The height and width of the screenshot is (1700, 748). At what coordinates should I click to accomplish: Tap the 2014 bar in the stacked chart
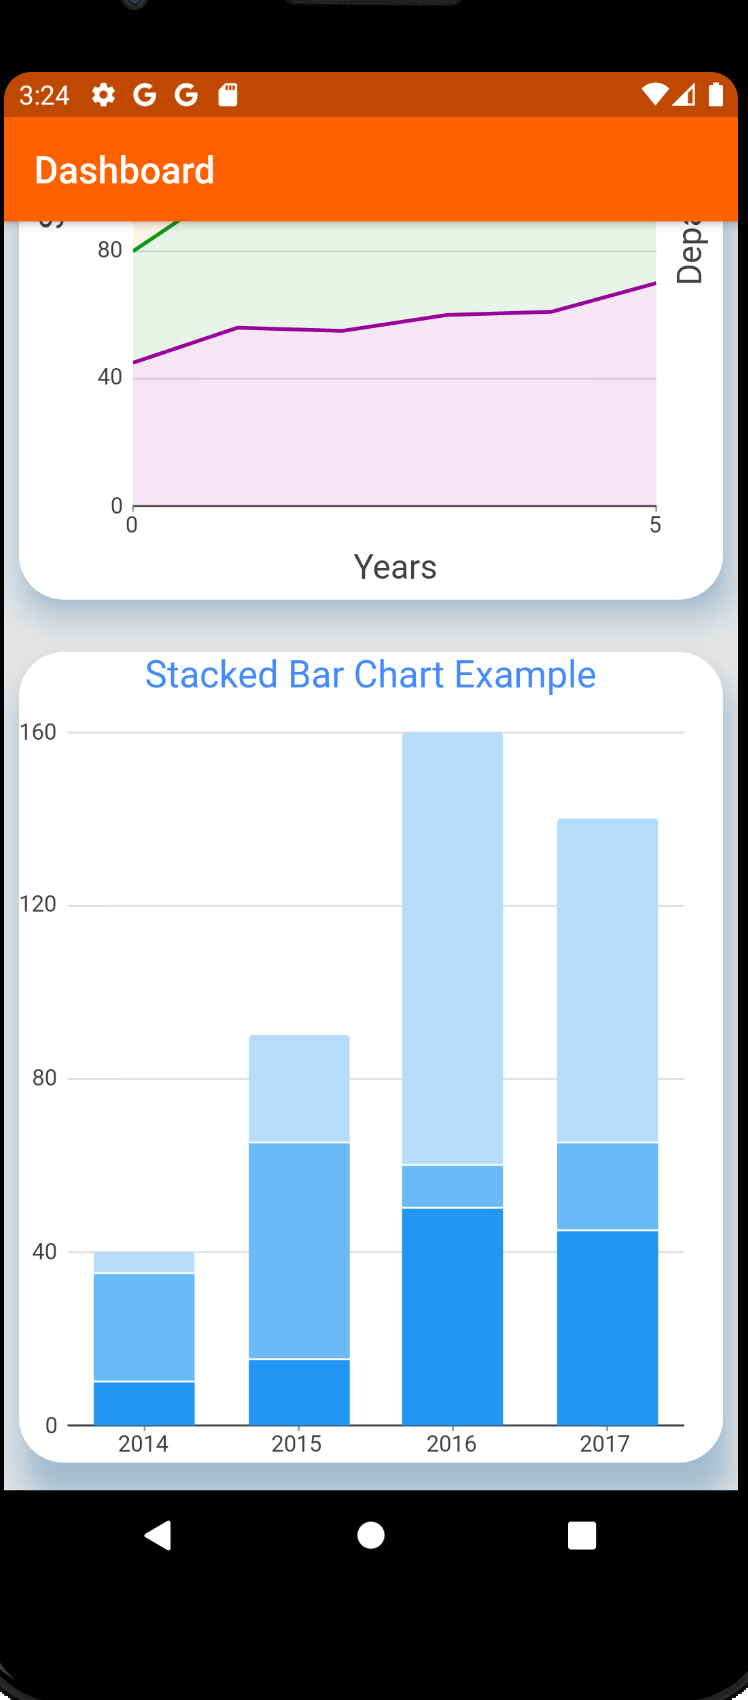tap(143, 1330)
